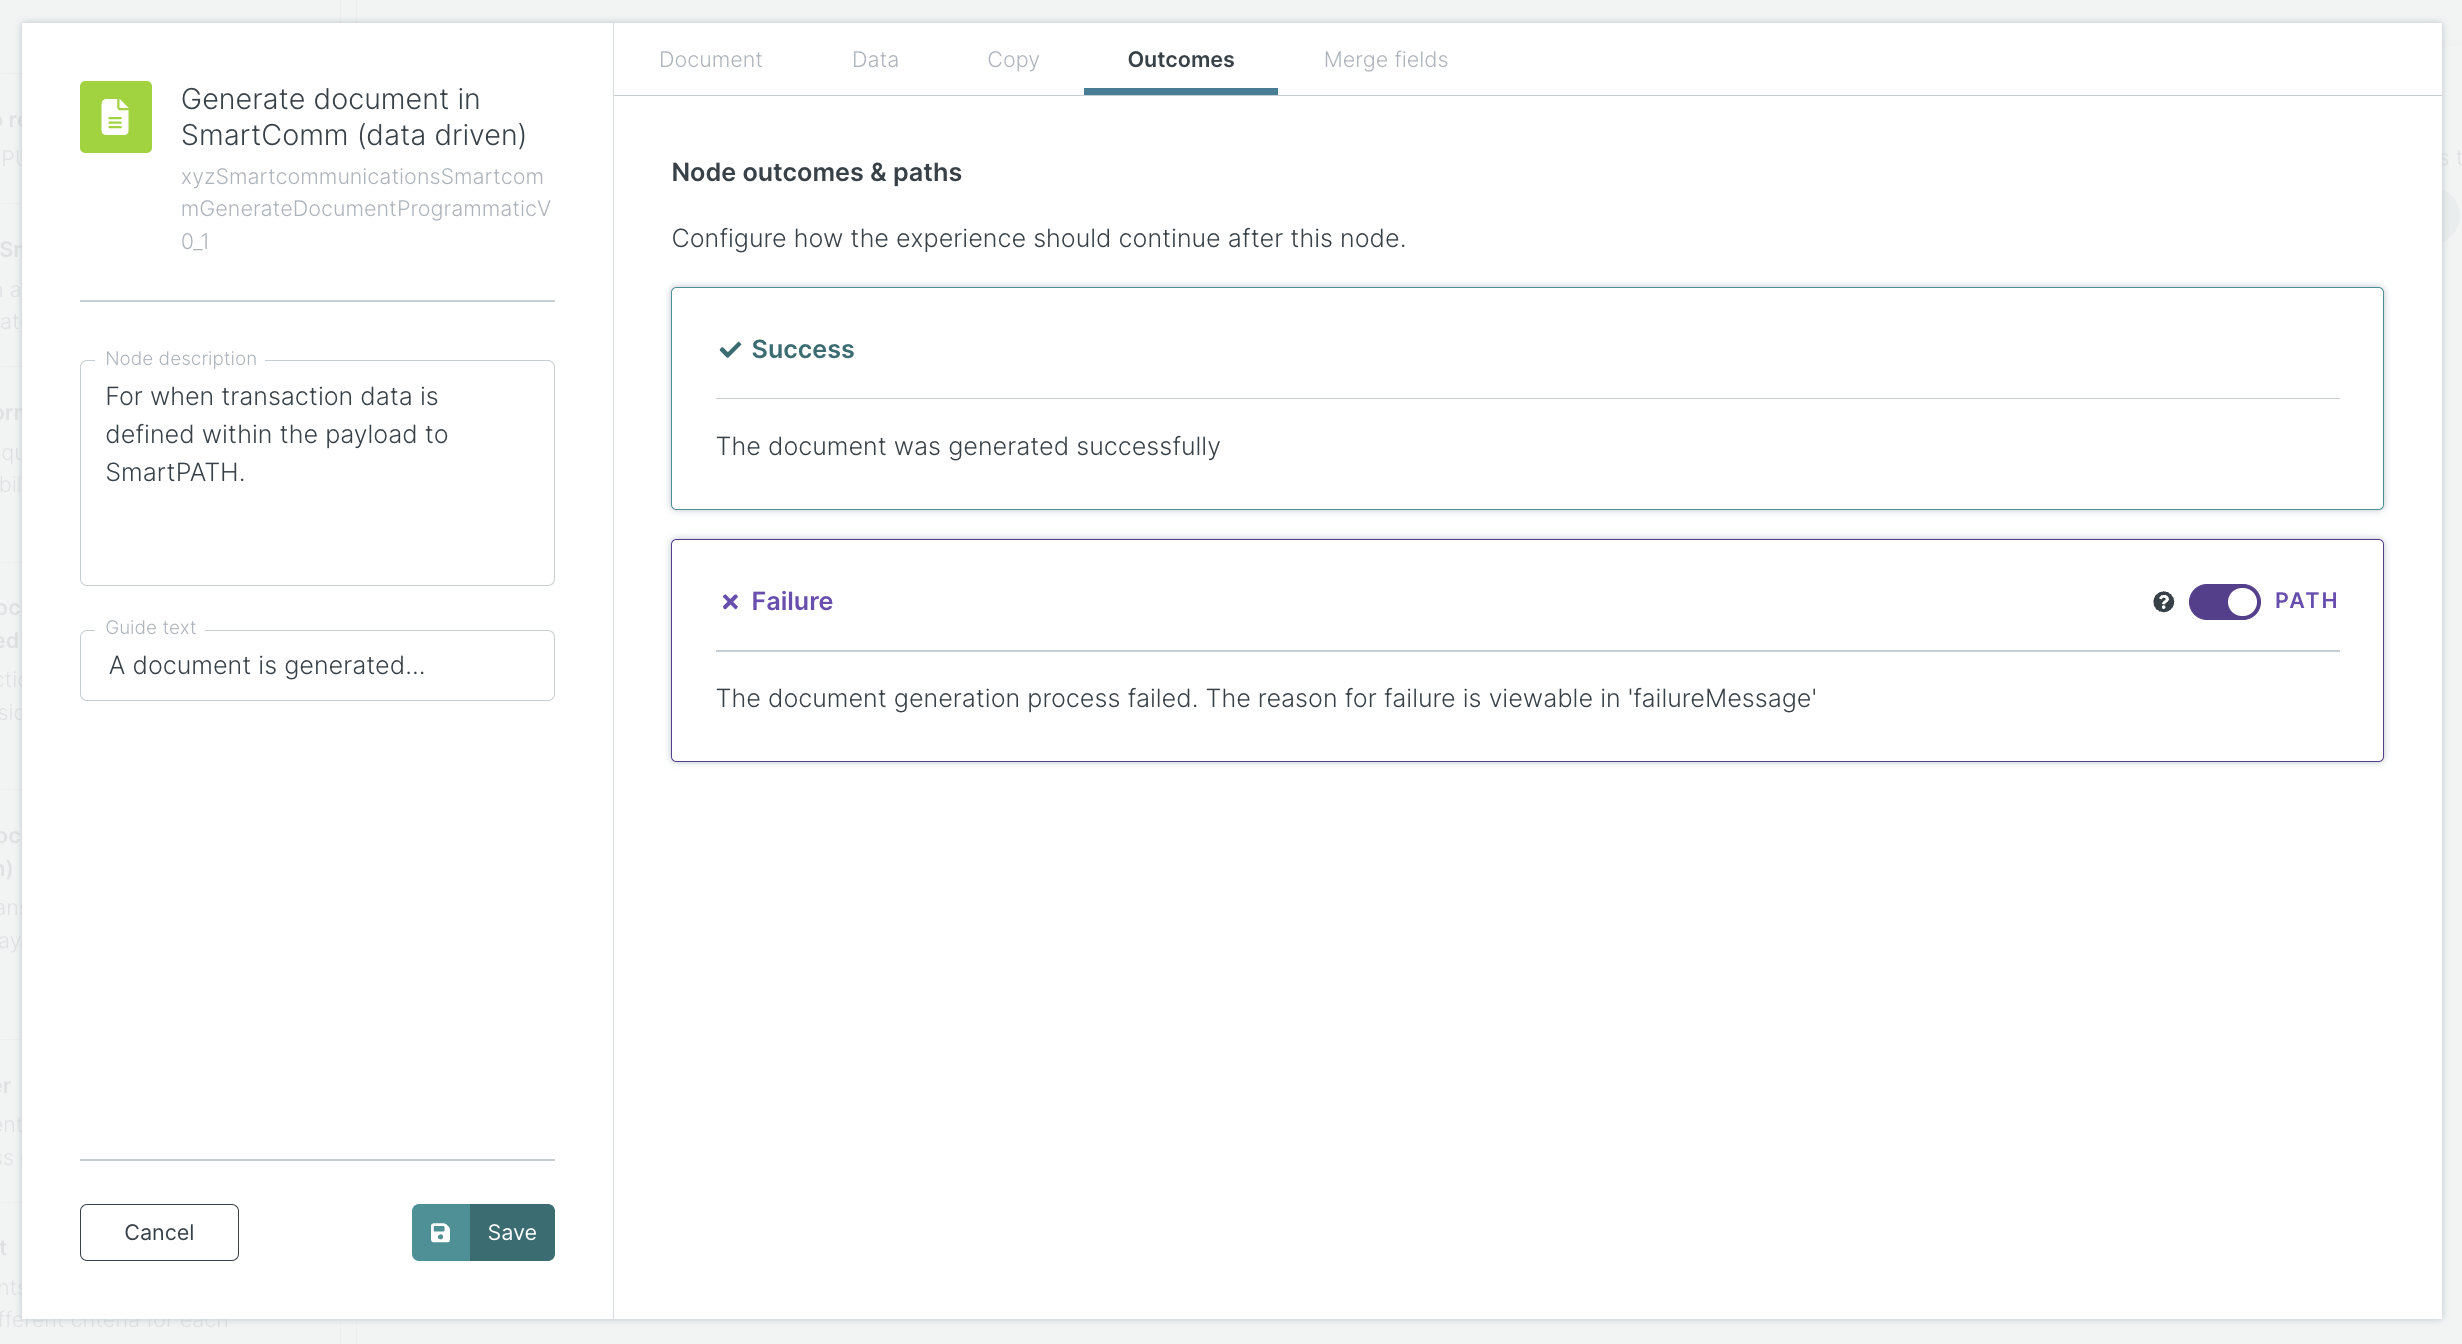Click the Failure outcome heading
Screen dimensions: 2462x1344
tap(791, 601)
